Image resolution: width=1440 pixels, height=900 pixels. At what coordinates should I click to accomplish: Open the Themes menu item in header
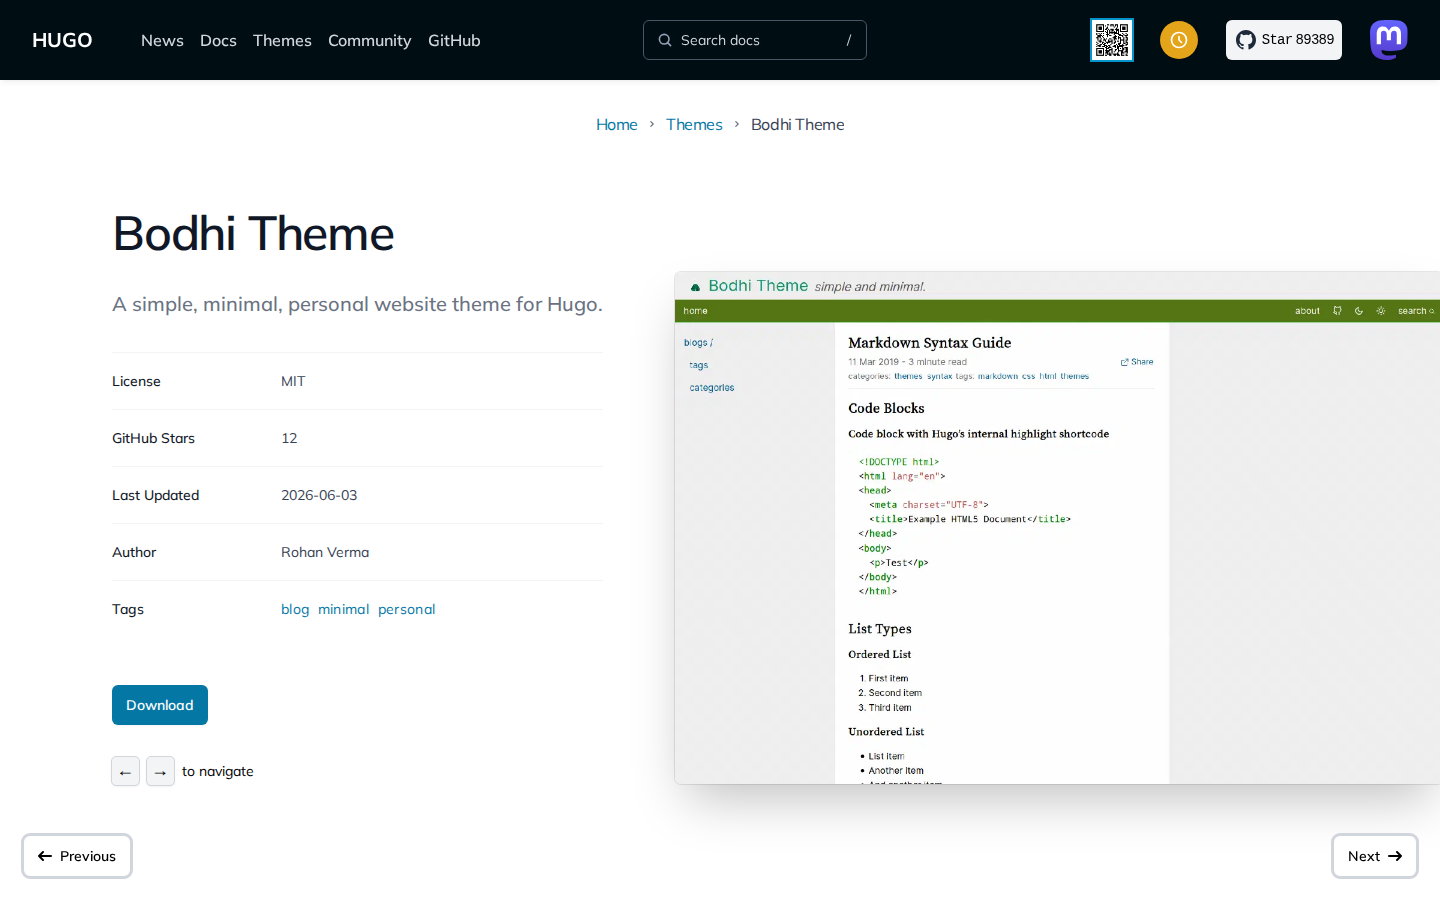click(282, 40)
